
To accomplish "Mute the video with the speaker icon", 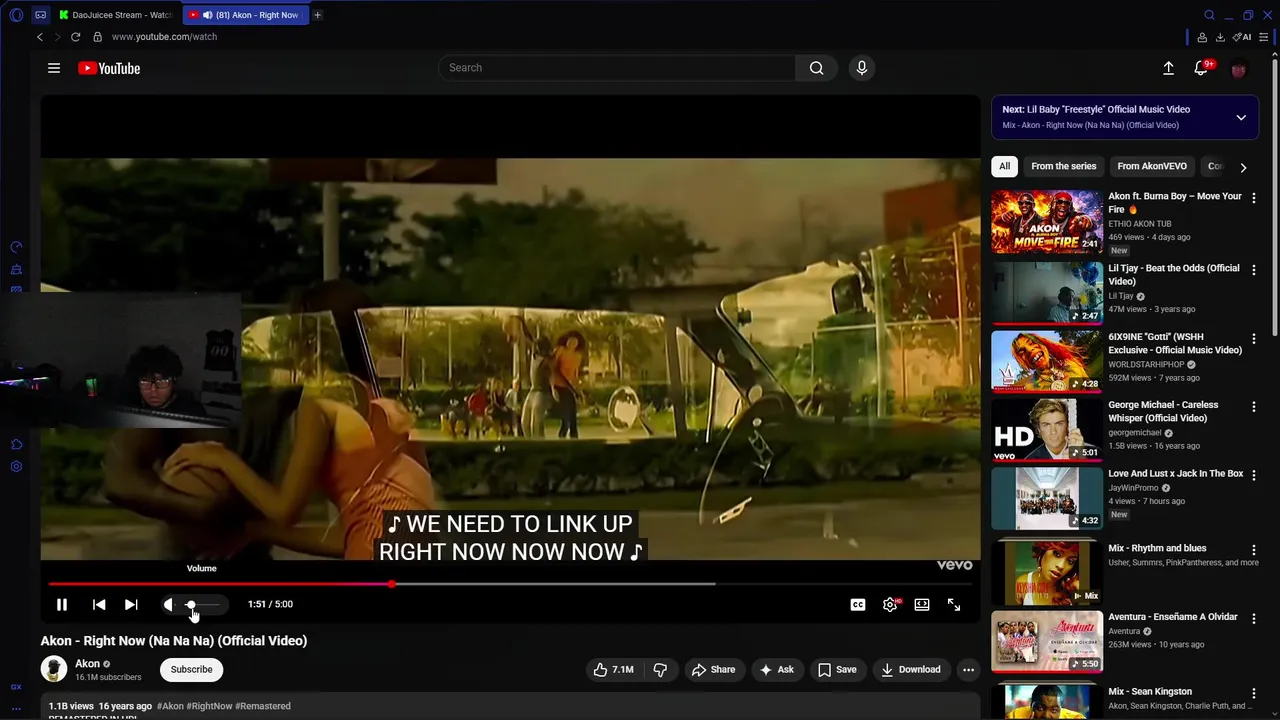I will tap(168, 604).
